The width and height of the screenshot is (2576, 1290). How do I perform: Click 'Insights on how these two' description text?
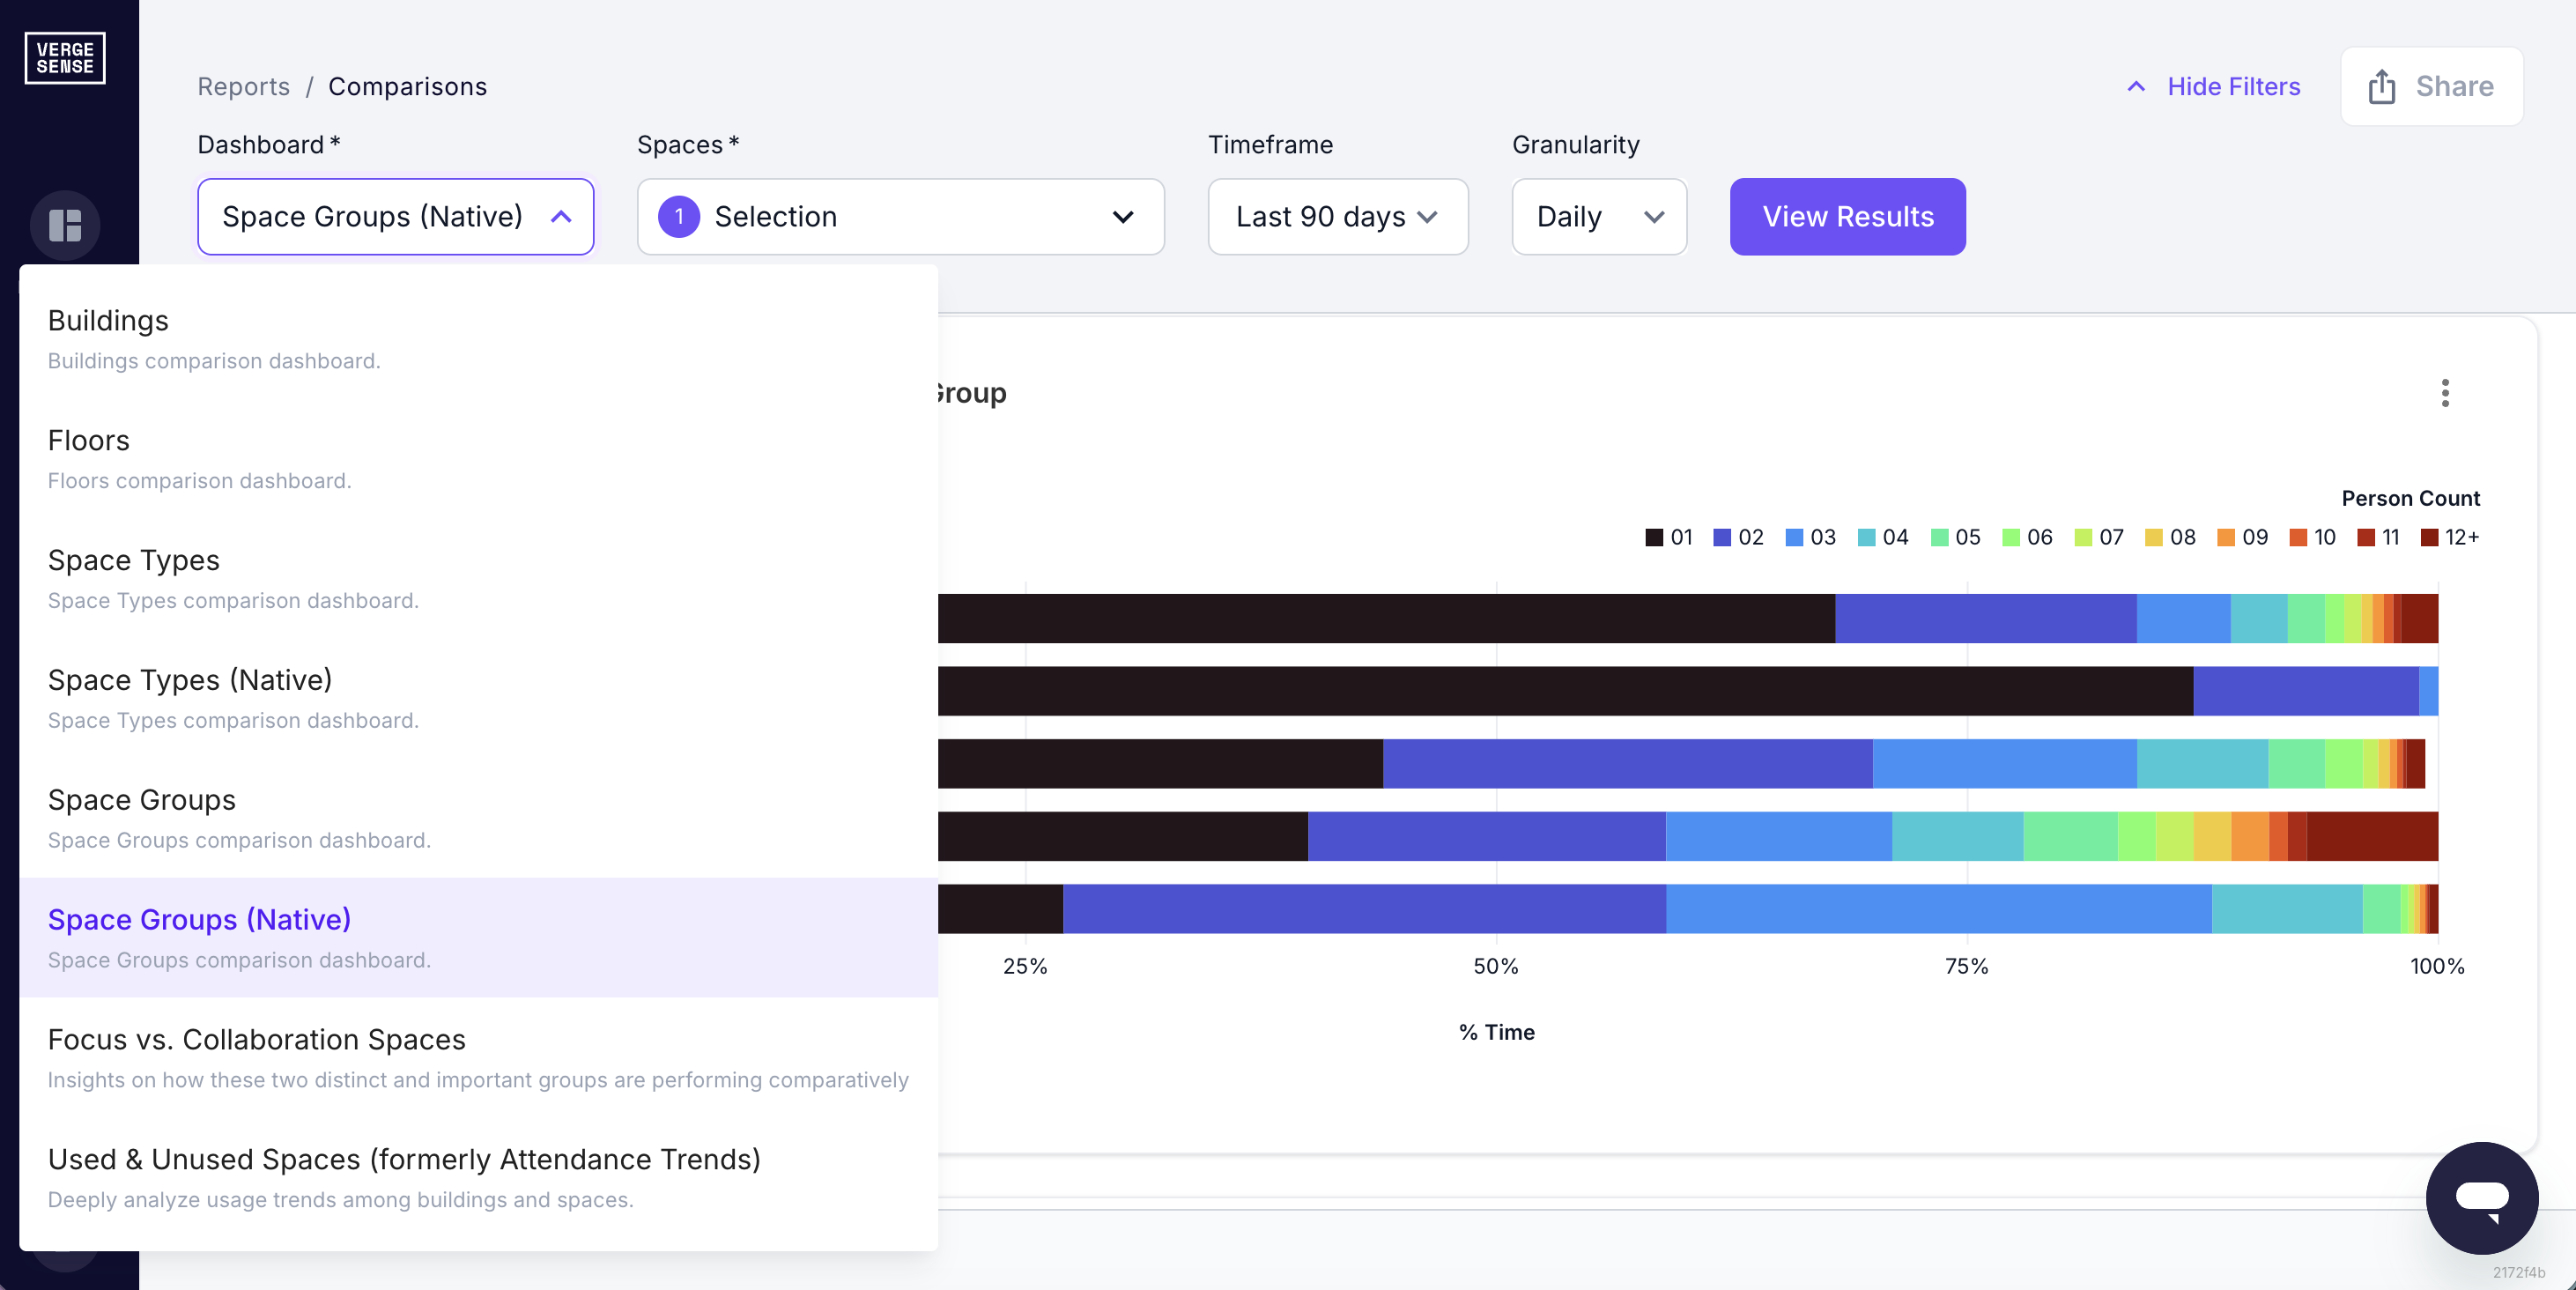click(478, 1080)
